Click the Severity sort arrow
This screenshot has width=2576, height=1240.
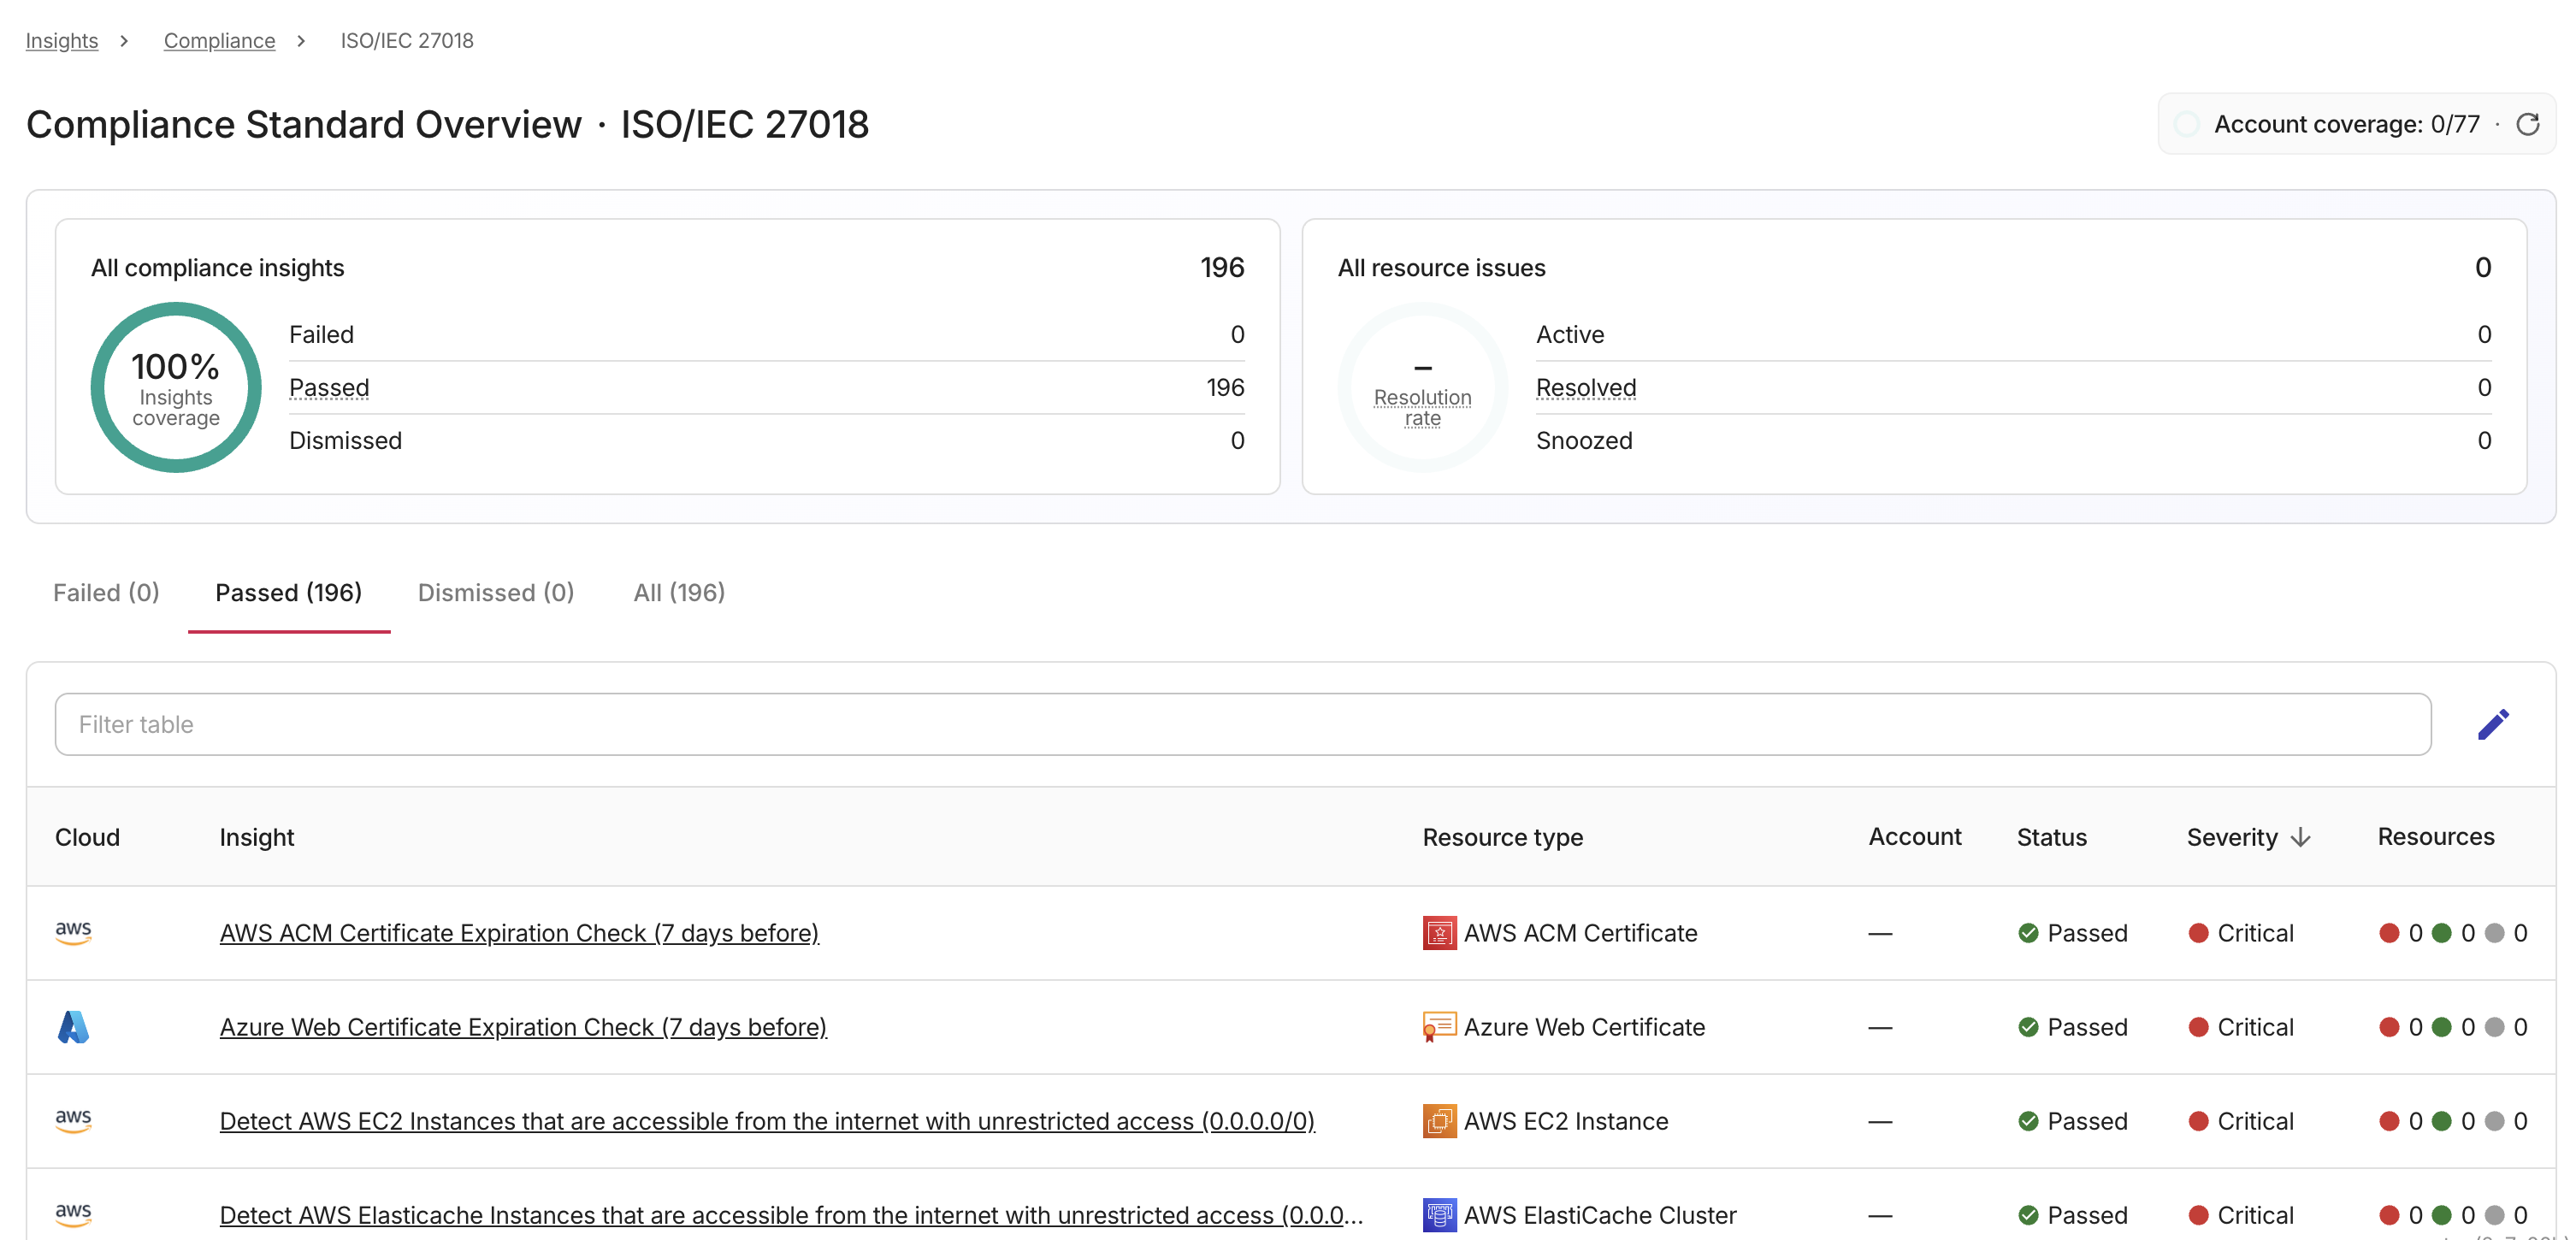tap(2300, 837)
